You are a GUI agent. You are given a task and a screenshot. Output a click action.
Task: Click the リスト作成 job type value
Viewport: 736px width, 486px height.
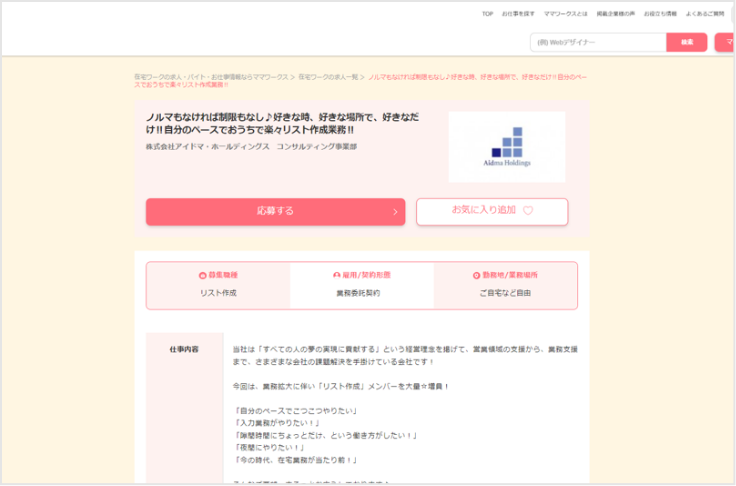click(x=218, y=293)
